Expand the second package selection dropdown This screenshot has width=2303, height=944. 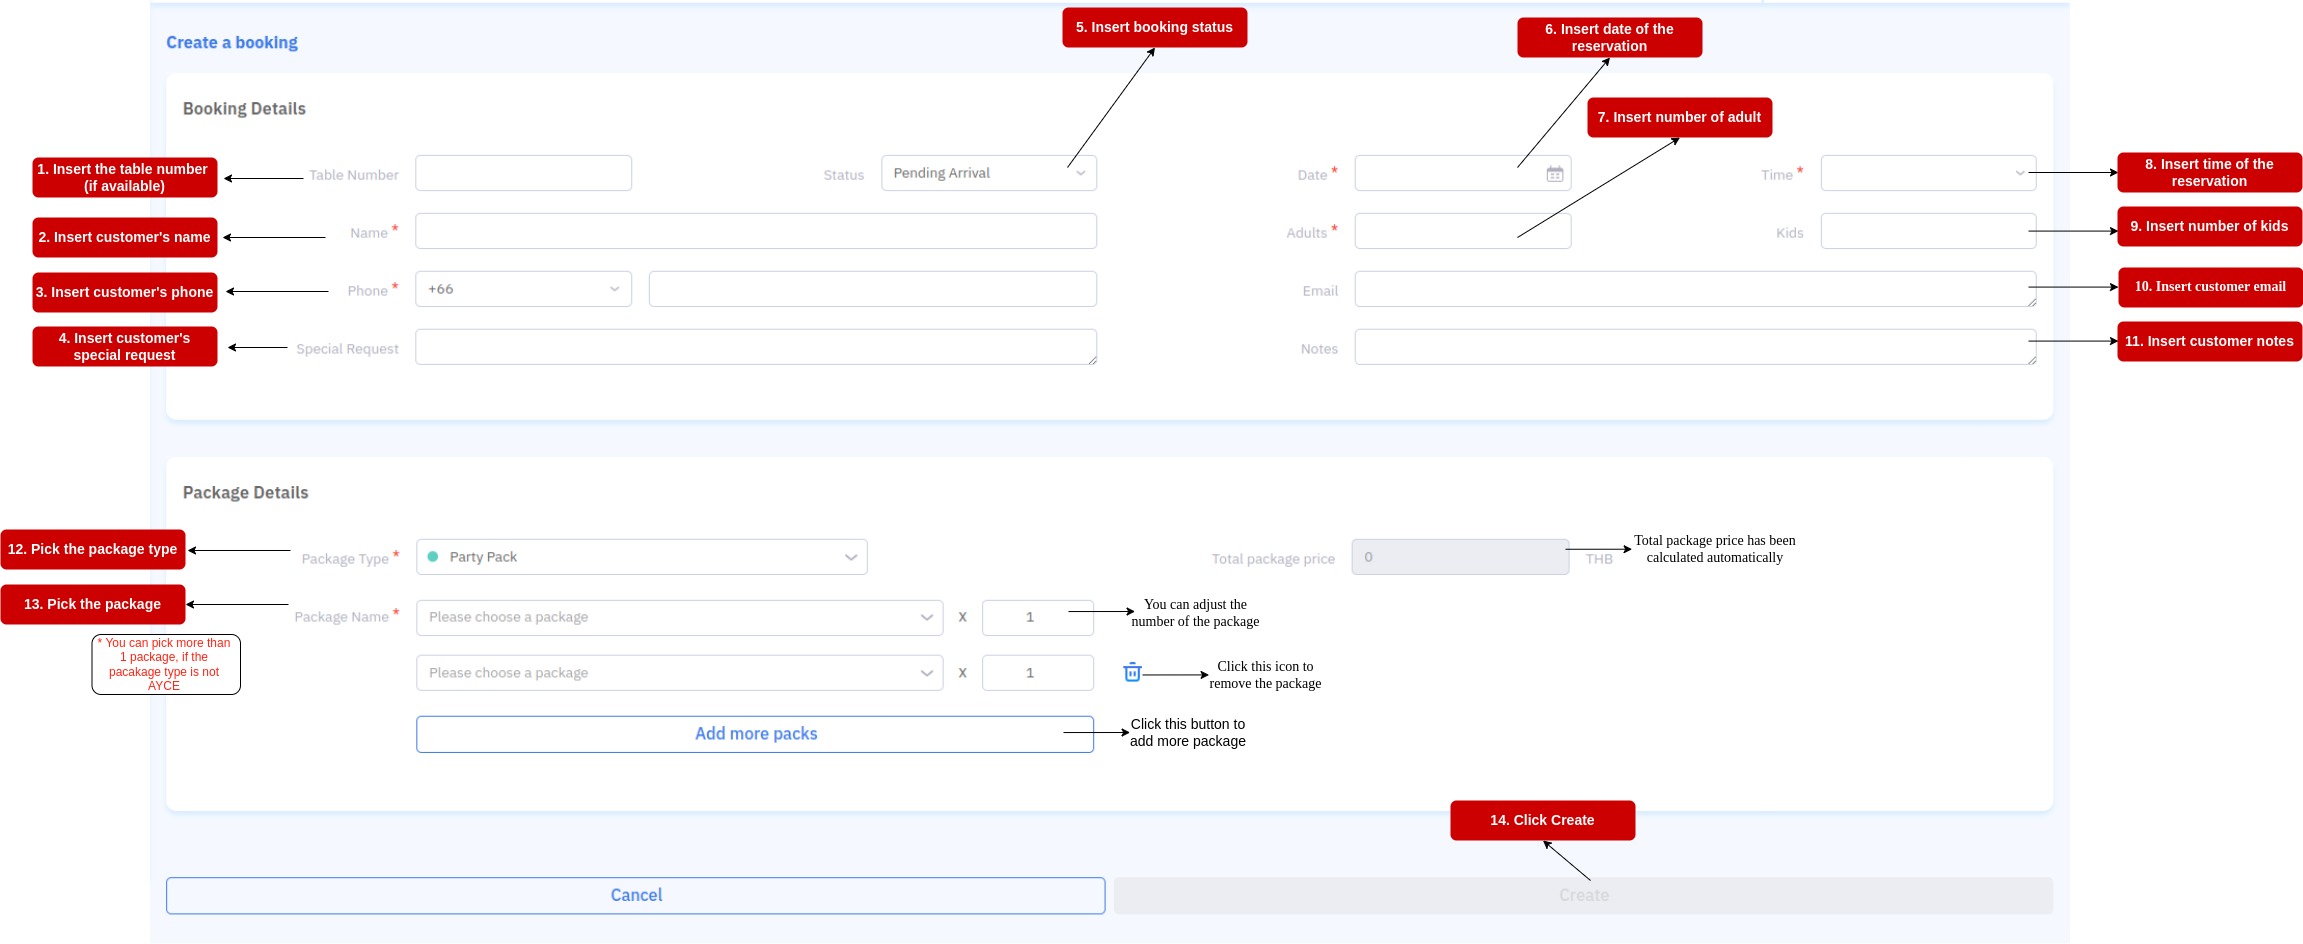[679, 673]
